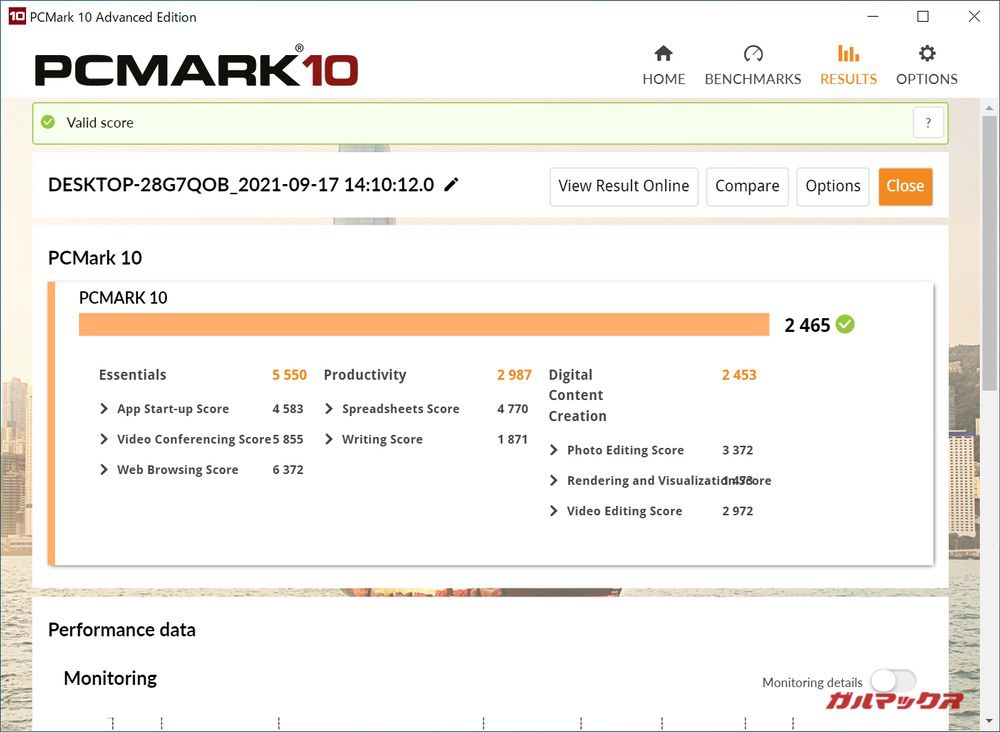Open Options using the gear icon

pos(927,54)
